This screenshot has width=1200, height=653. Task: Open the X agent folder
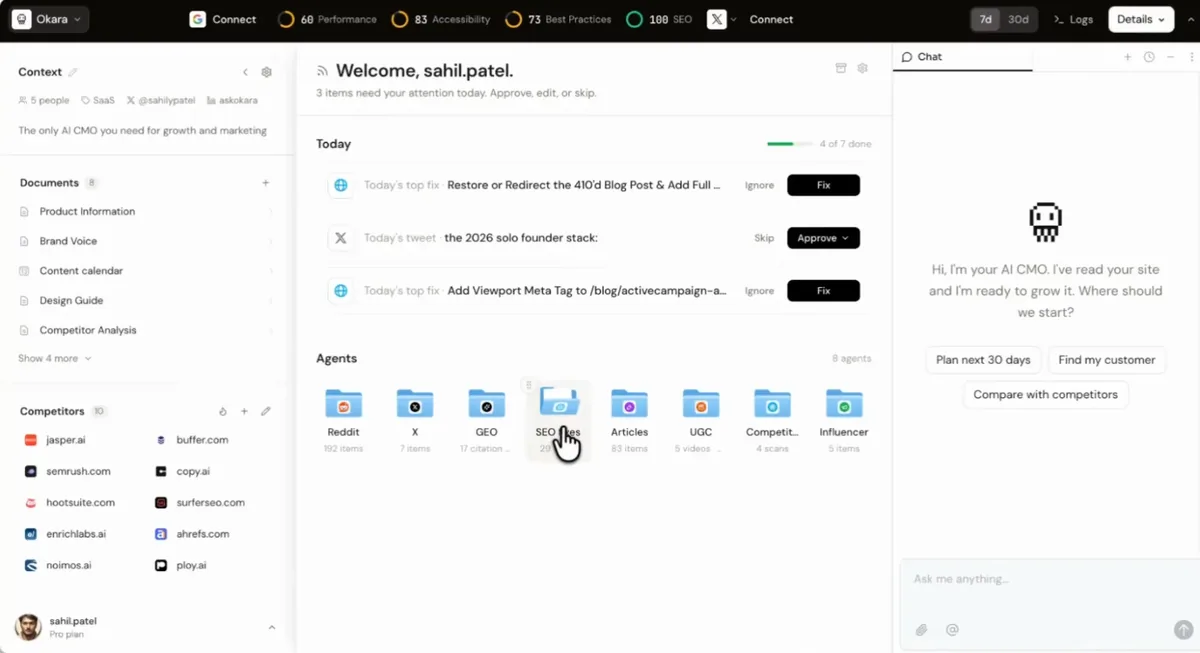click(x=414, y=420)
